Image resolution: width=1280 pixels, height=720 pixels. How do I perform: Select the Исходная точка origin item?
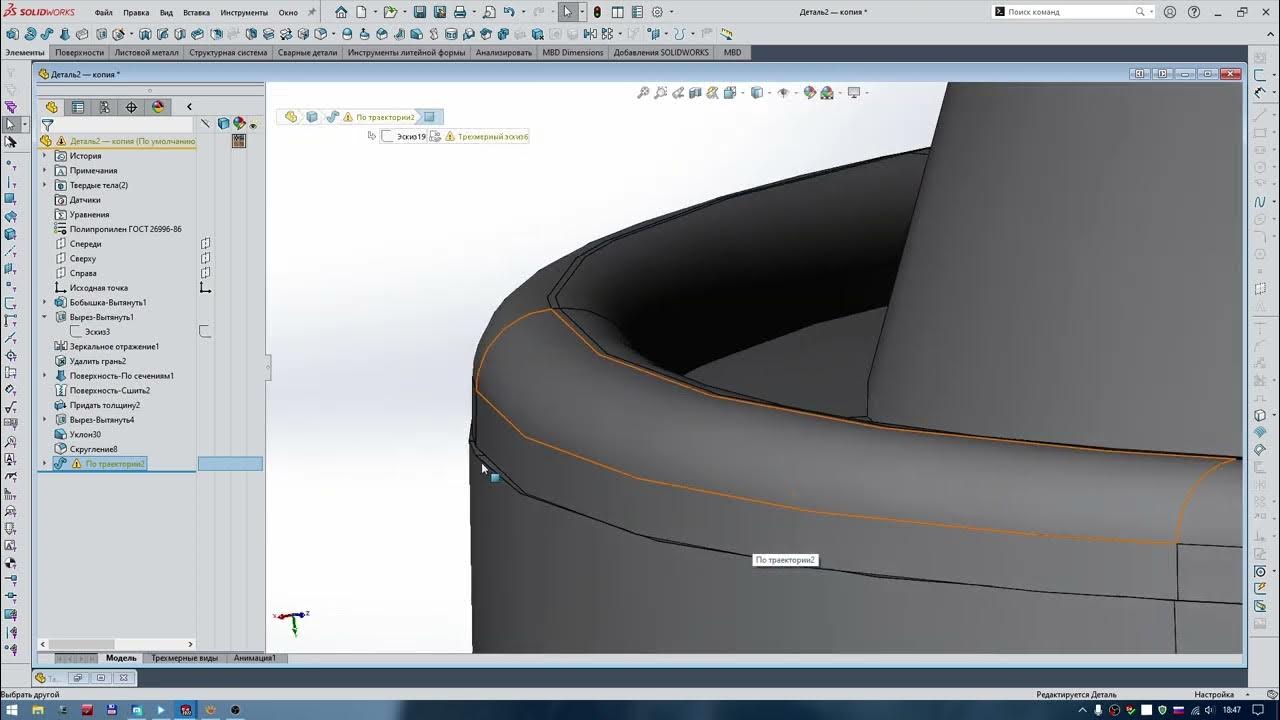point(98,288)
